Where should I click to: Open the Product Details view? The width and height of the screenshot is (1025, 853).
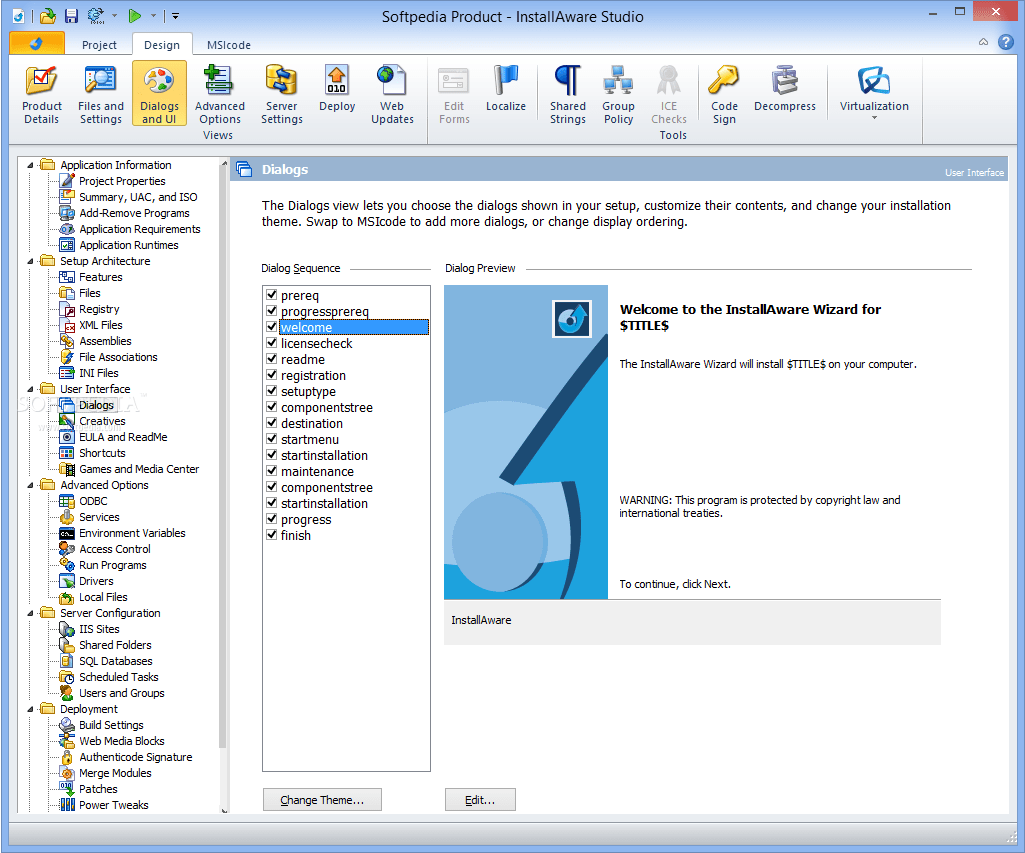41,94
